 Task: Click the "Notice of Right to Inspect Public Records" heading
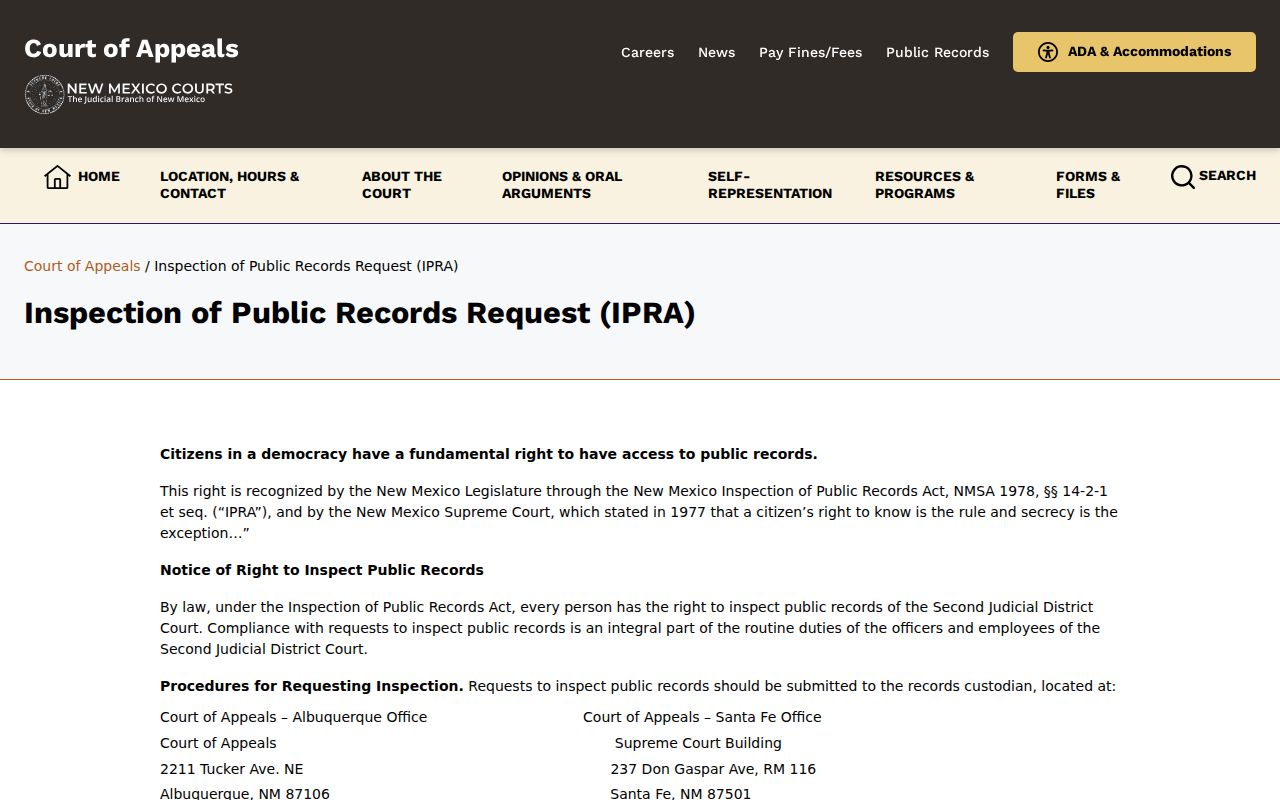322,570
